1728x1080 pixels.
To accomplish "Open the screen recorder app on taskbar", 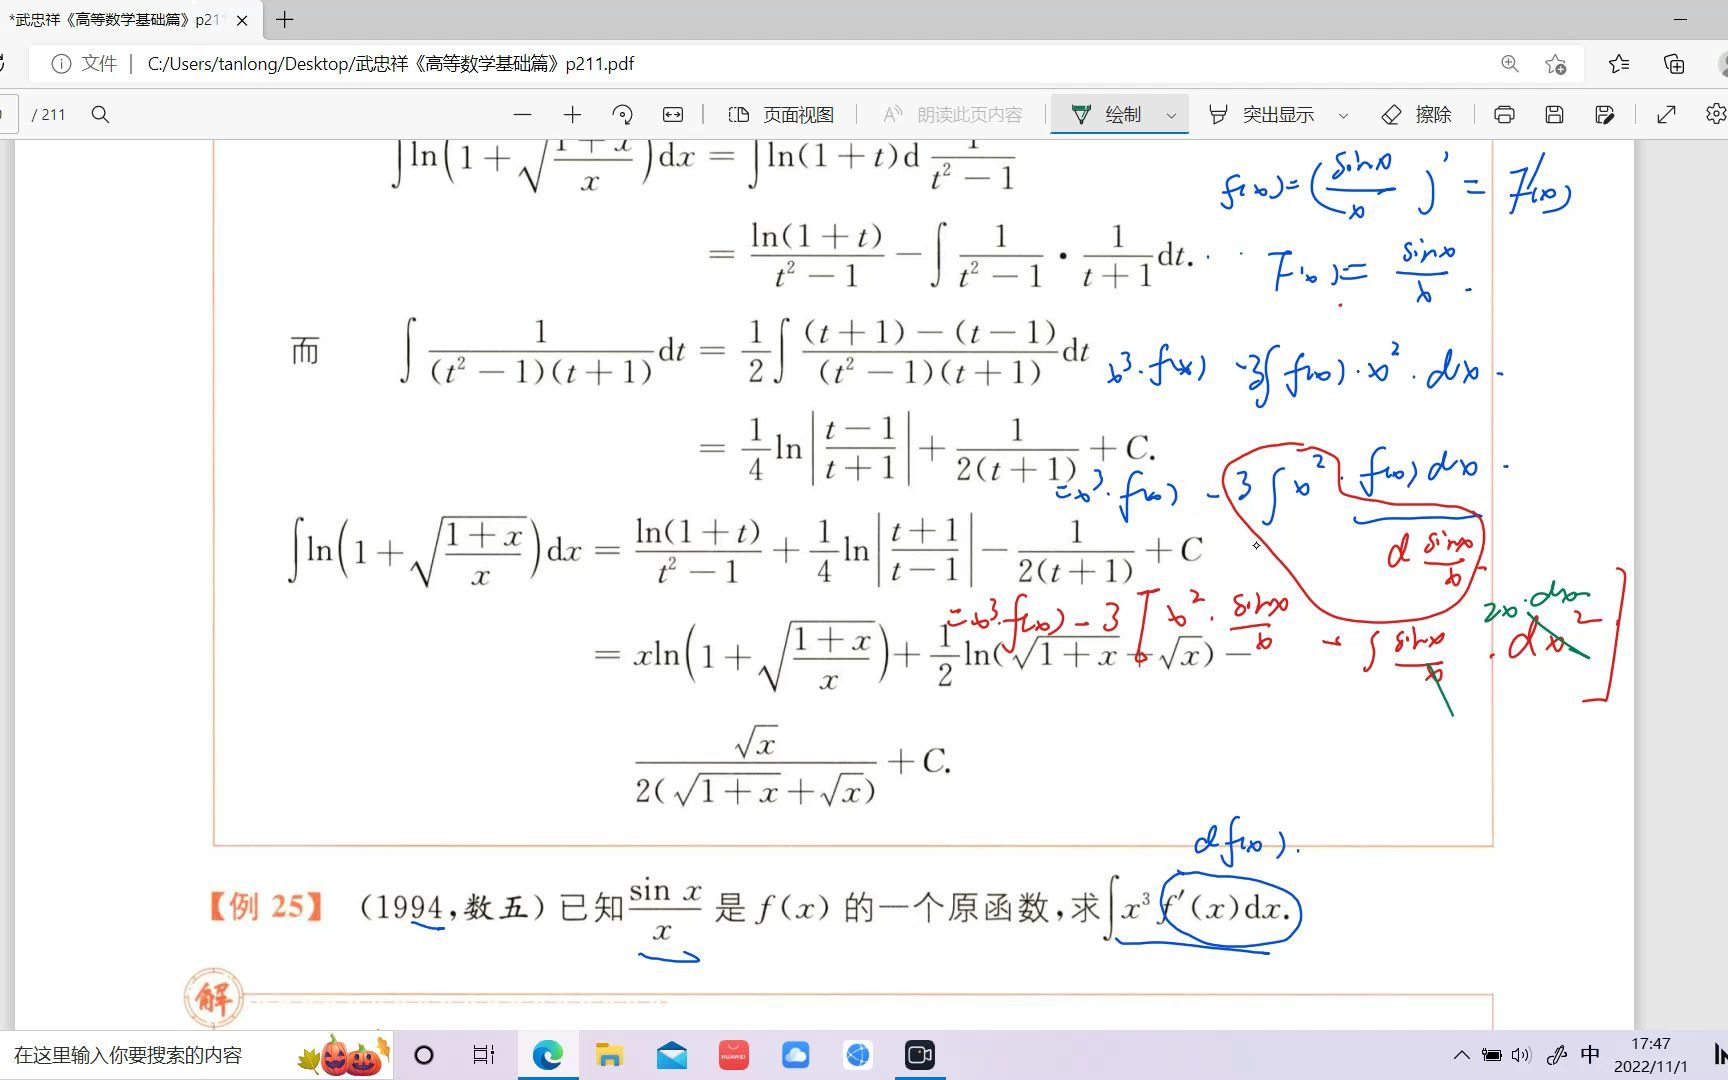I will point(920,1055).
